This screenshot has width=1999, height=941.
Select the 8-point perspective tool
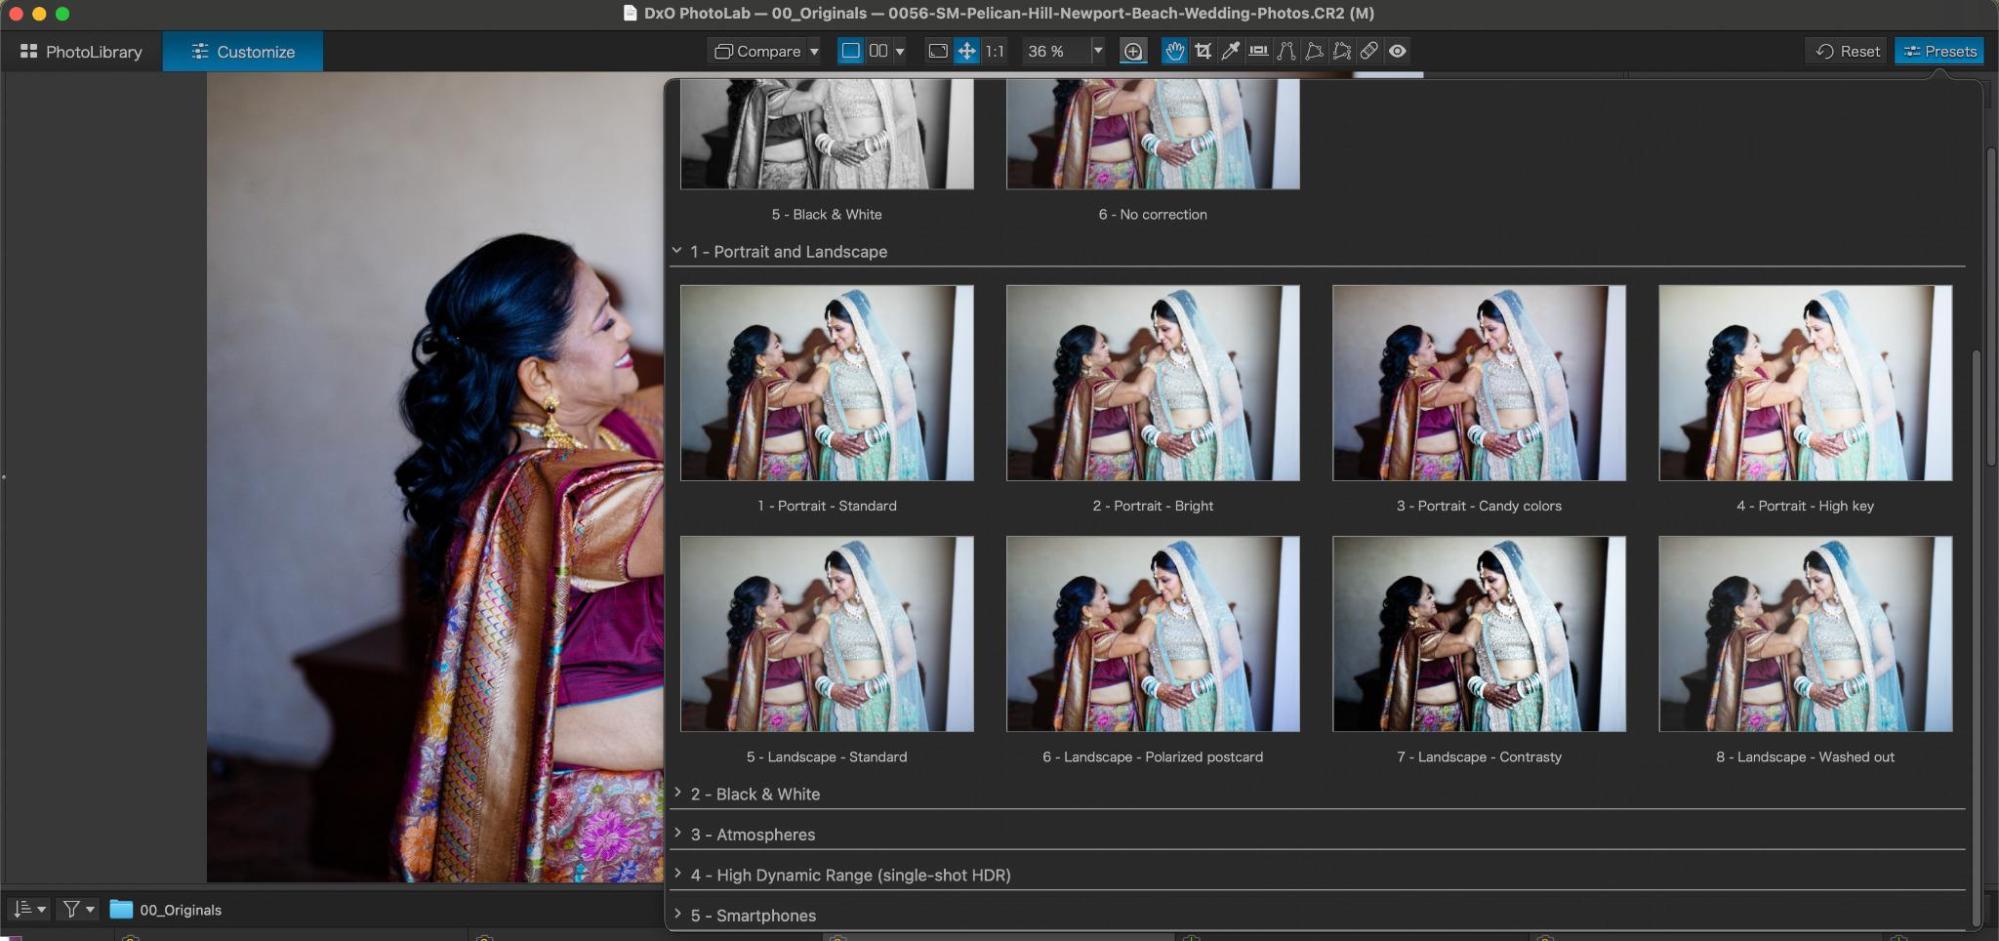[x=1341, y=51]
